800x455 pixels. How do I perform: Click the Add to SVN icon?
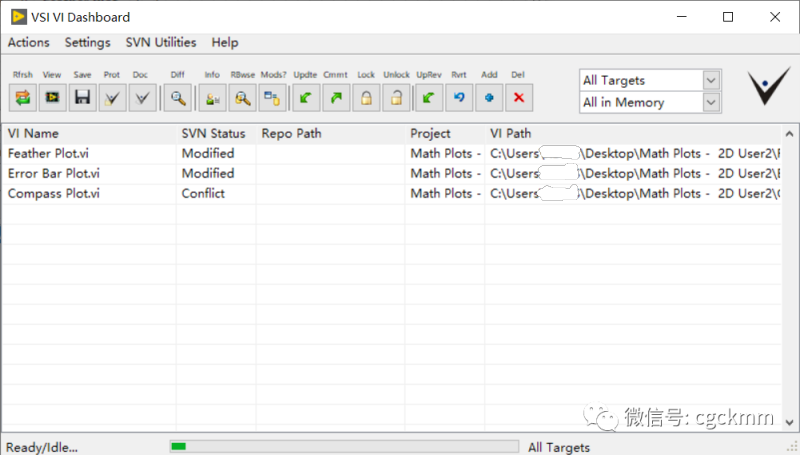pyautogui.click(x=489, y=97)
